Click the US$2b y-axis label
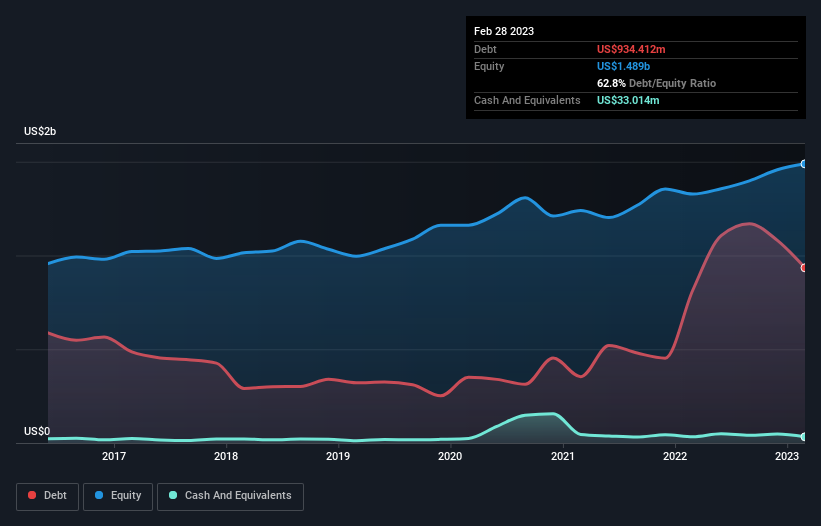821x526 pixels. pyautogui.click(x=40, y=131)
